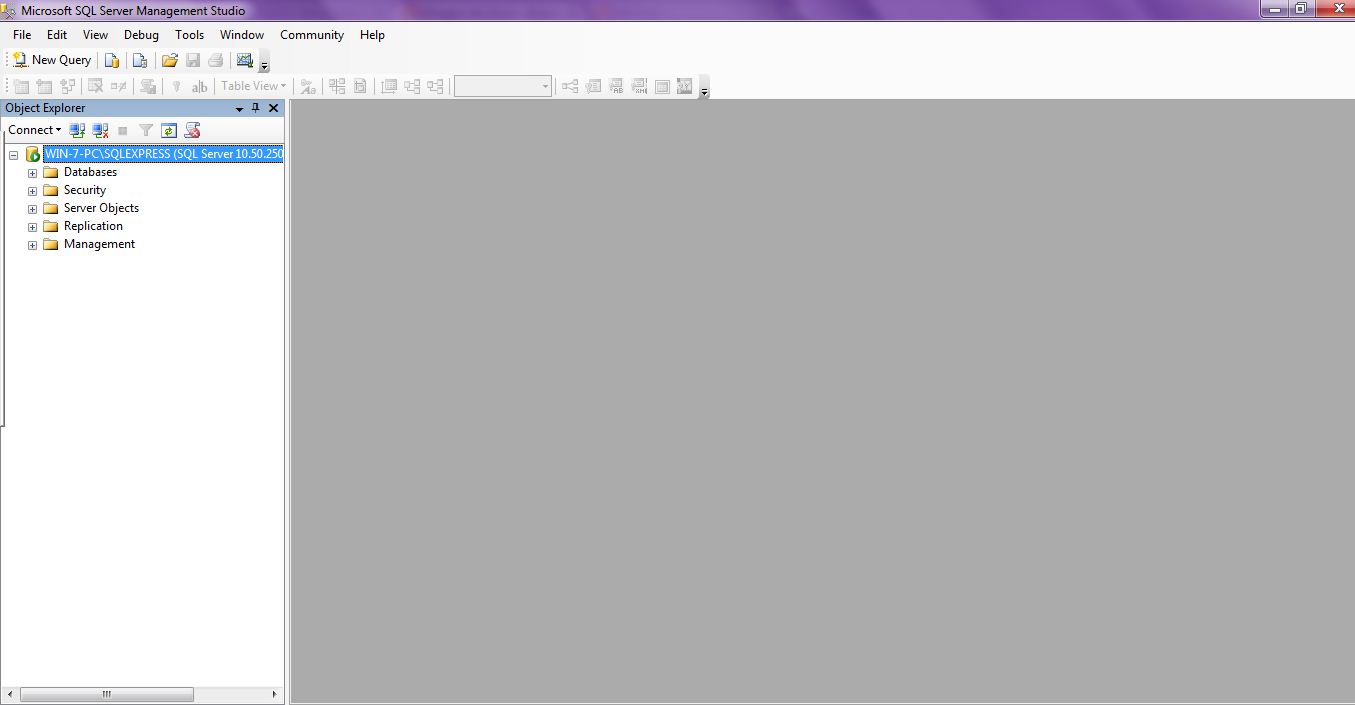The width and height of the screenshot is (1355, 705).
Task: Open standard toolbar options arrow
Action: (264, 62)
